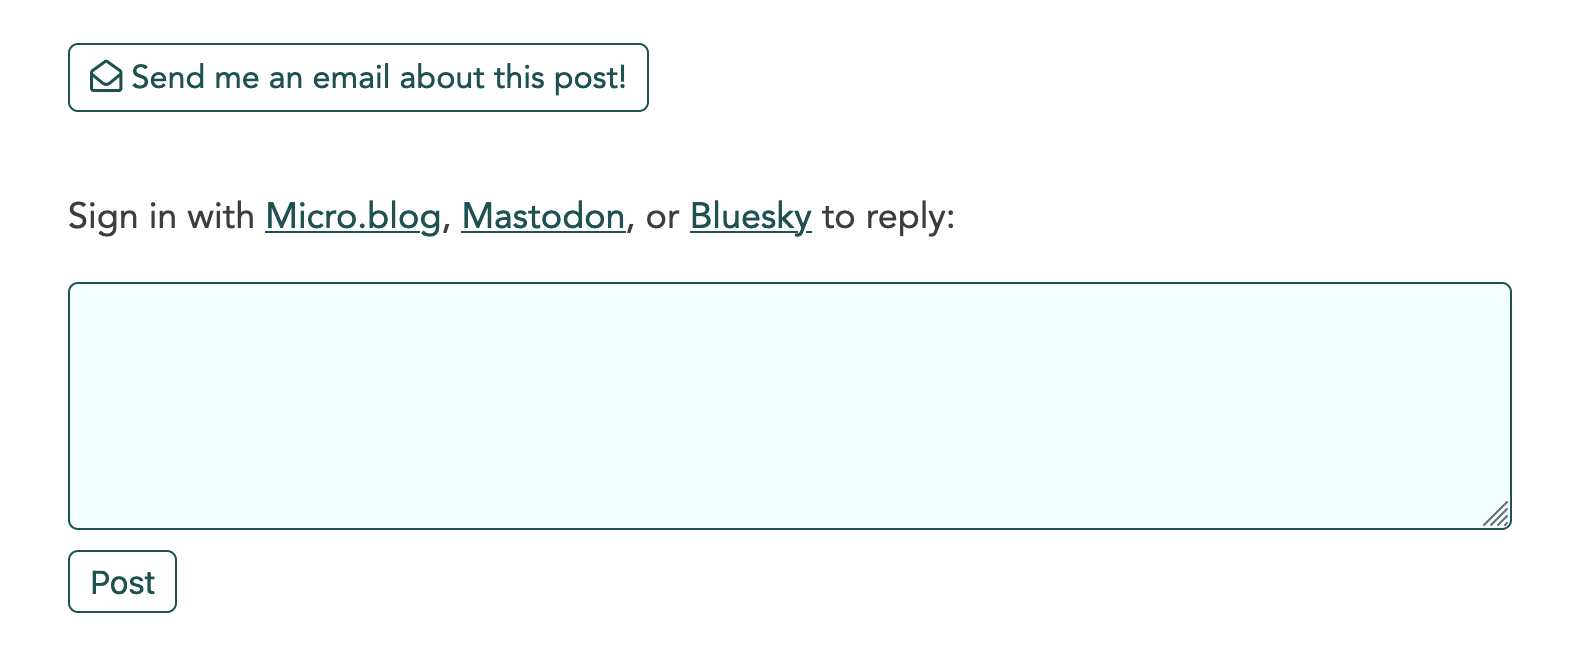The image size is (1574, 656).
Task: Focus the reply text area
Action: click(790, 406)
